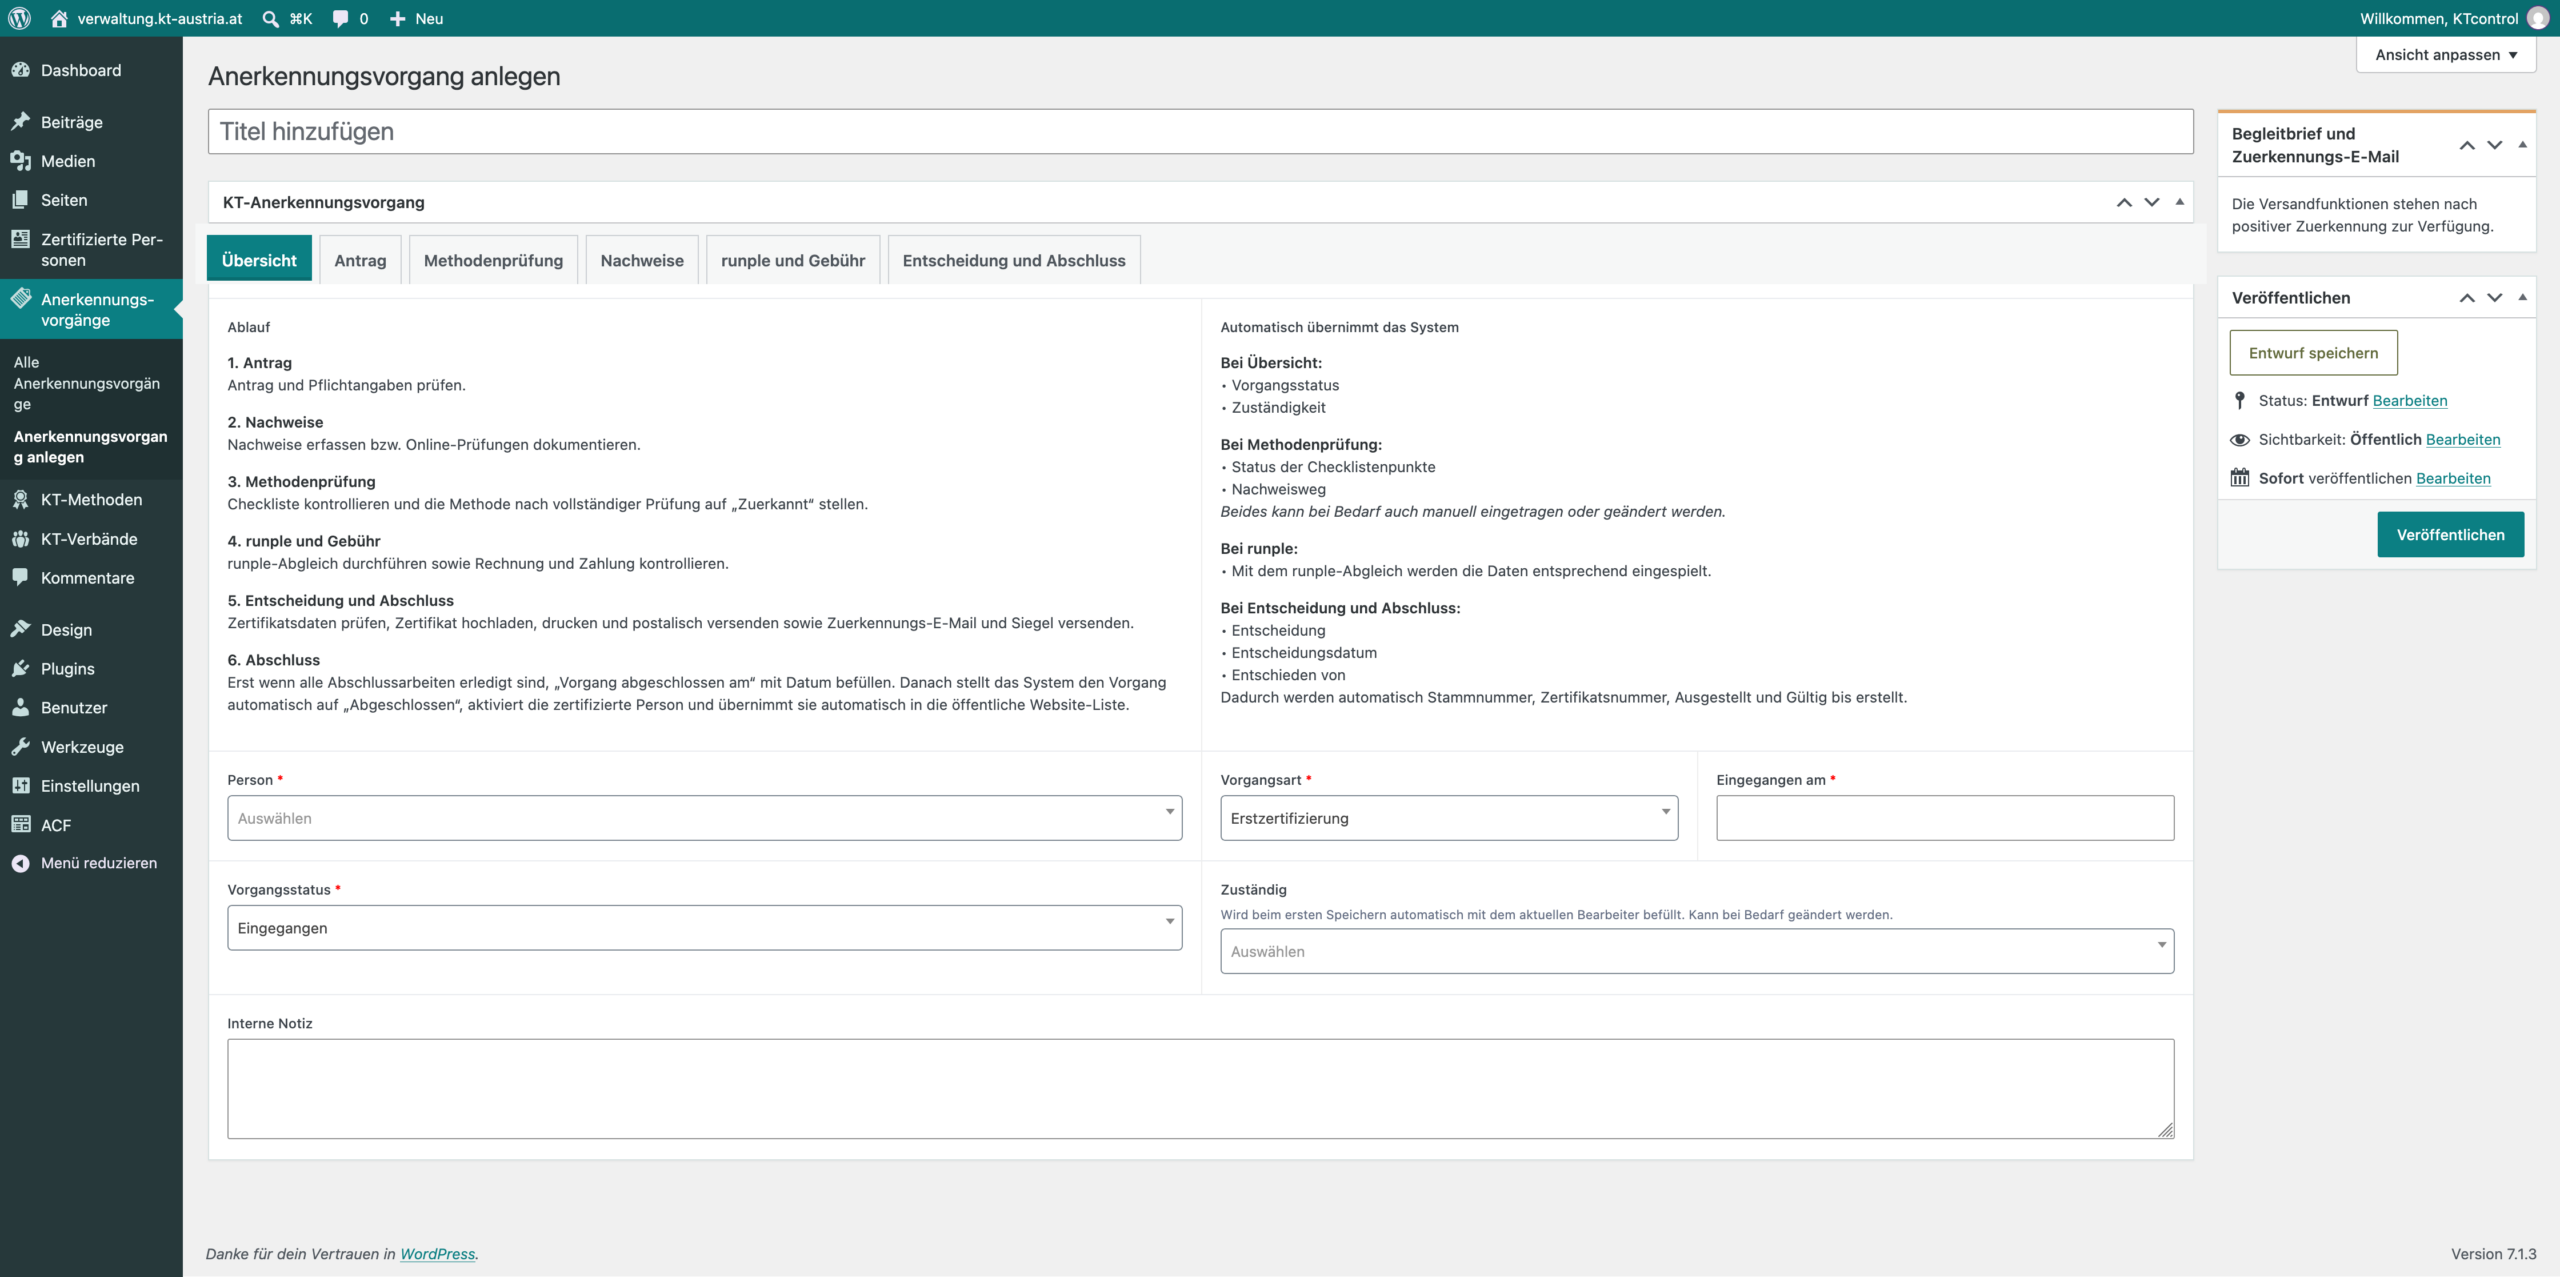The image size is (2560, 1277).
Task: Click the plus Neu icon
Action: pyautogui.click(x=397, y=18)
